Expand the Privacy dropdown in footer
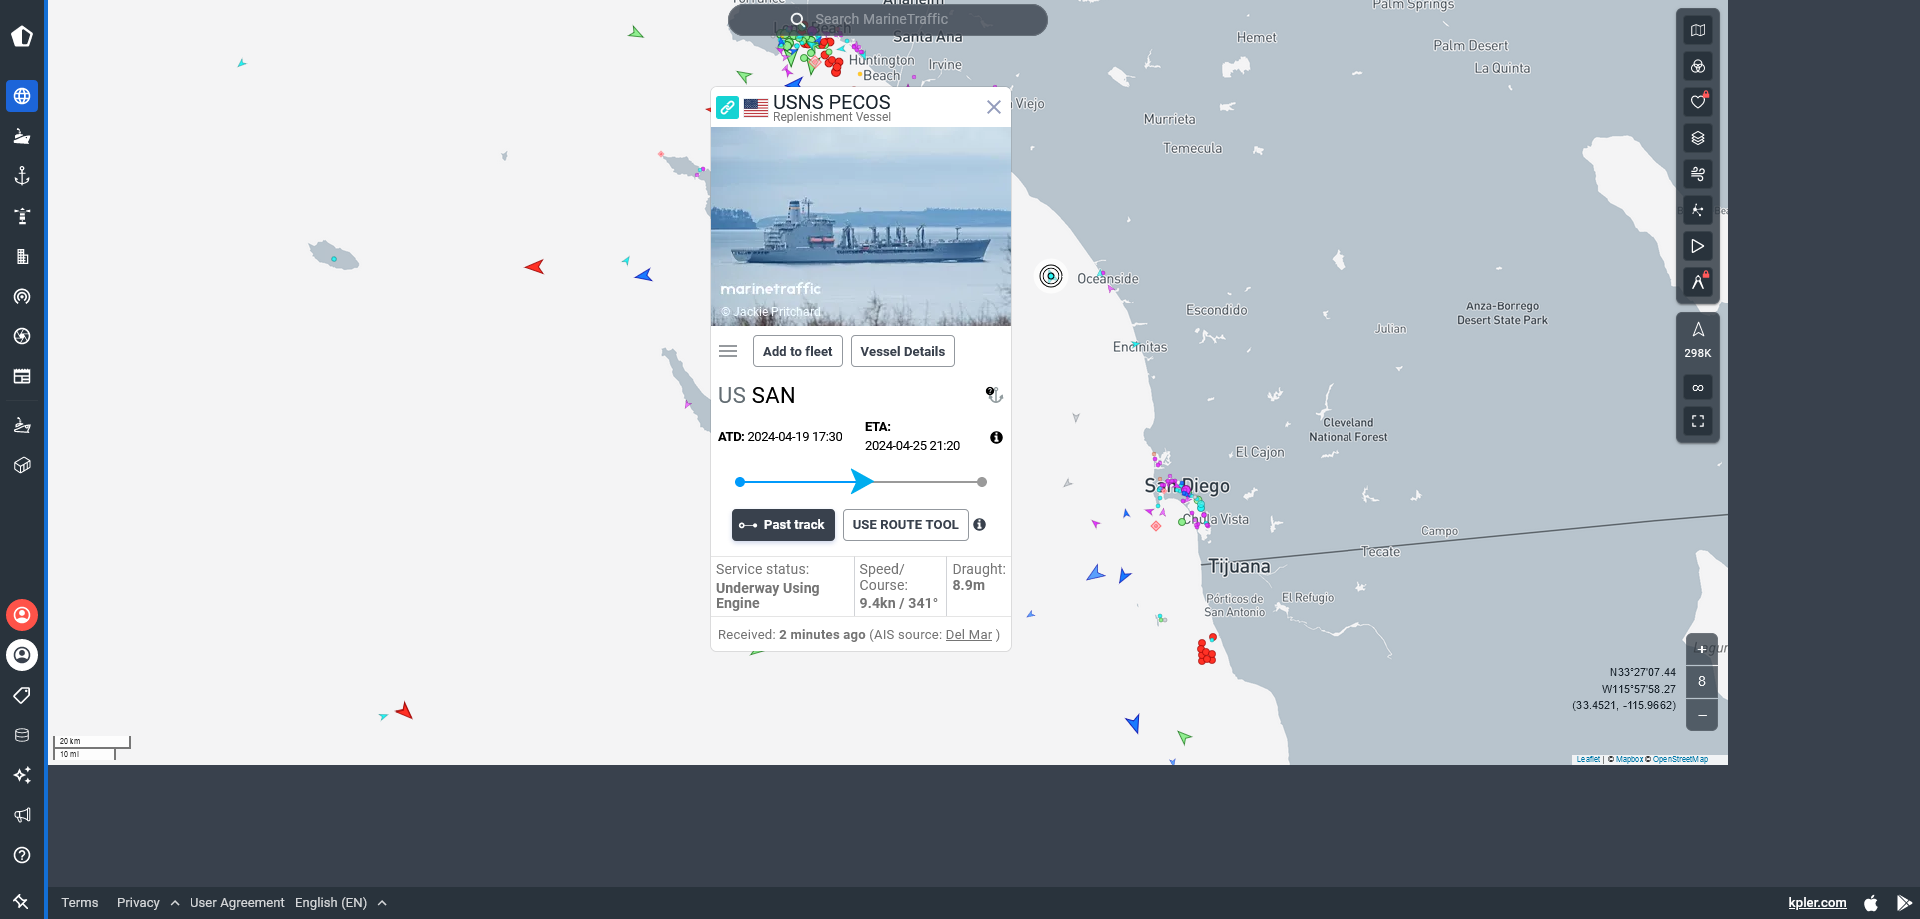1920x919 pixels. coord(148,903)
